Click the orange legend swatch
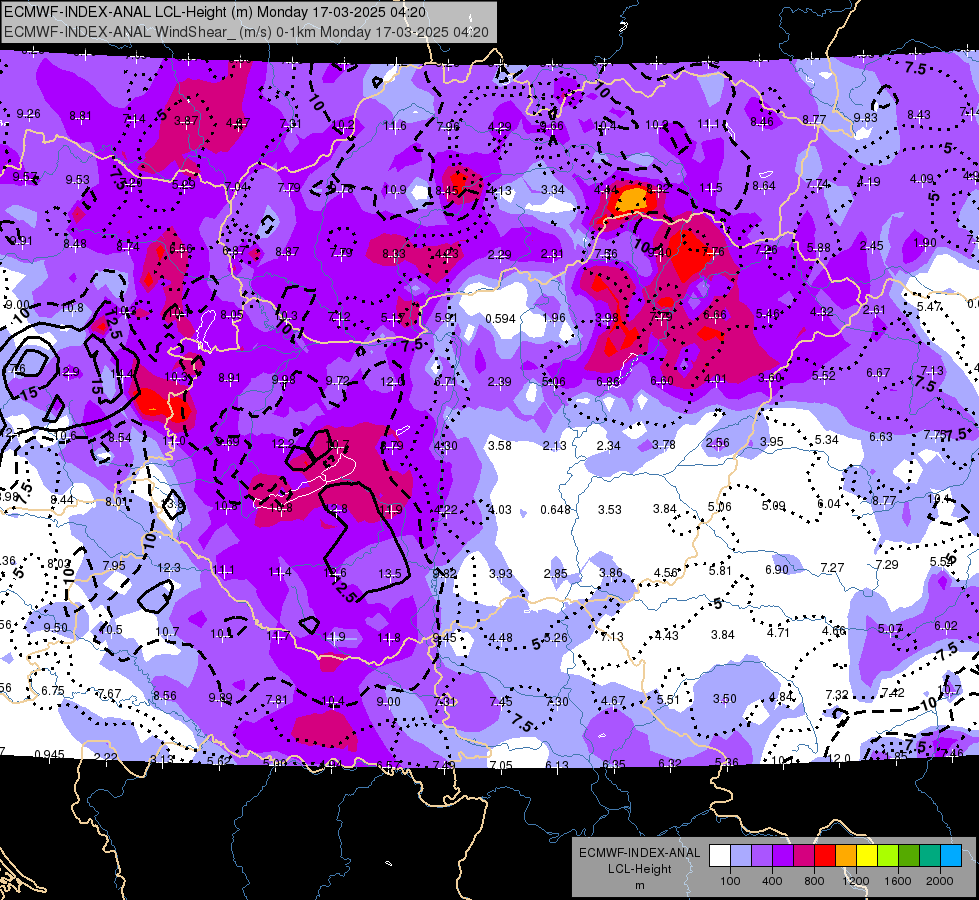 click(x=846, y=856)
